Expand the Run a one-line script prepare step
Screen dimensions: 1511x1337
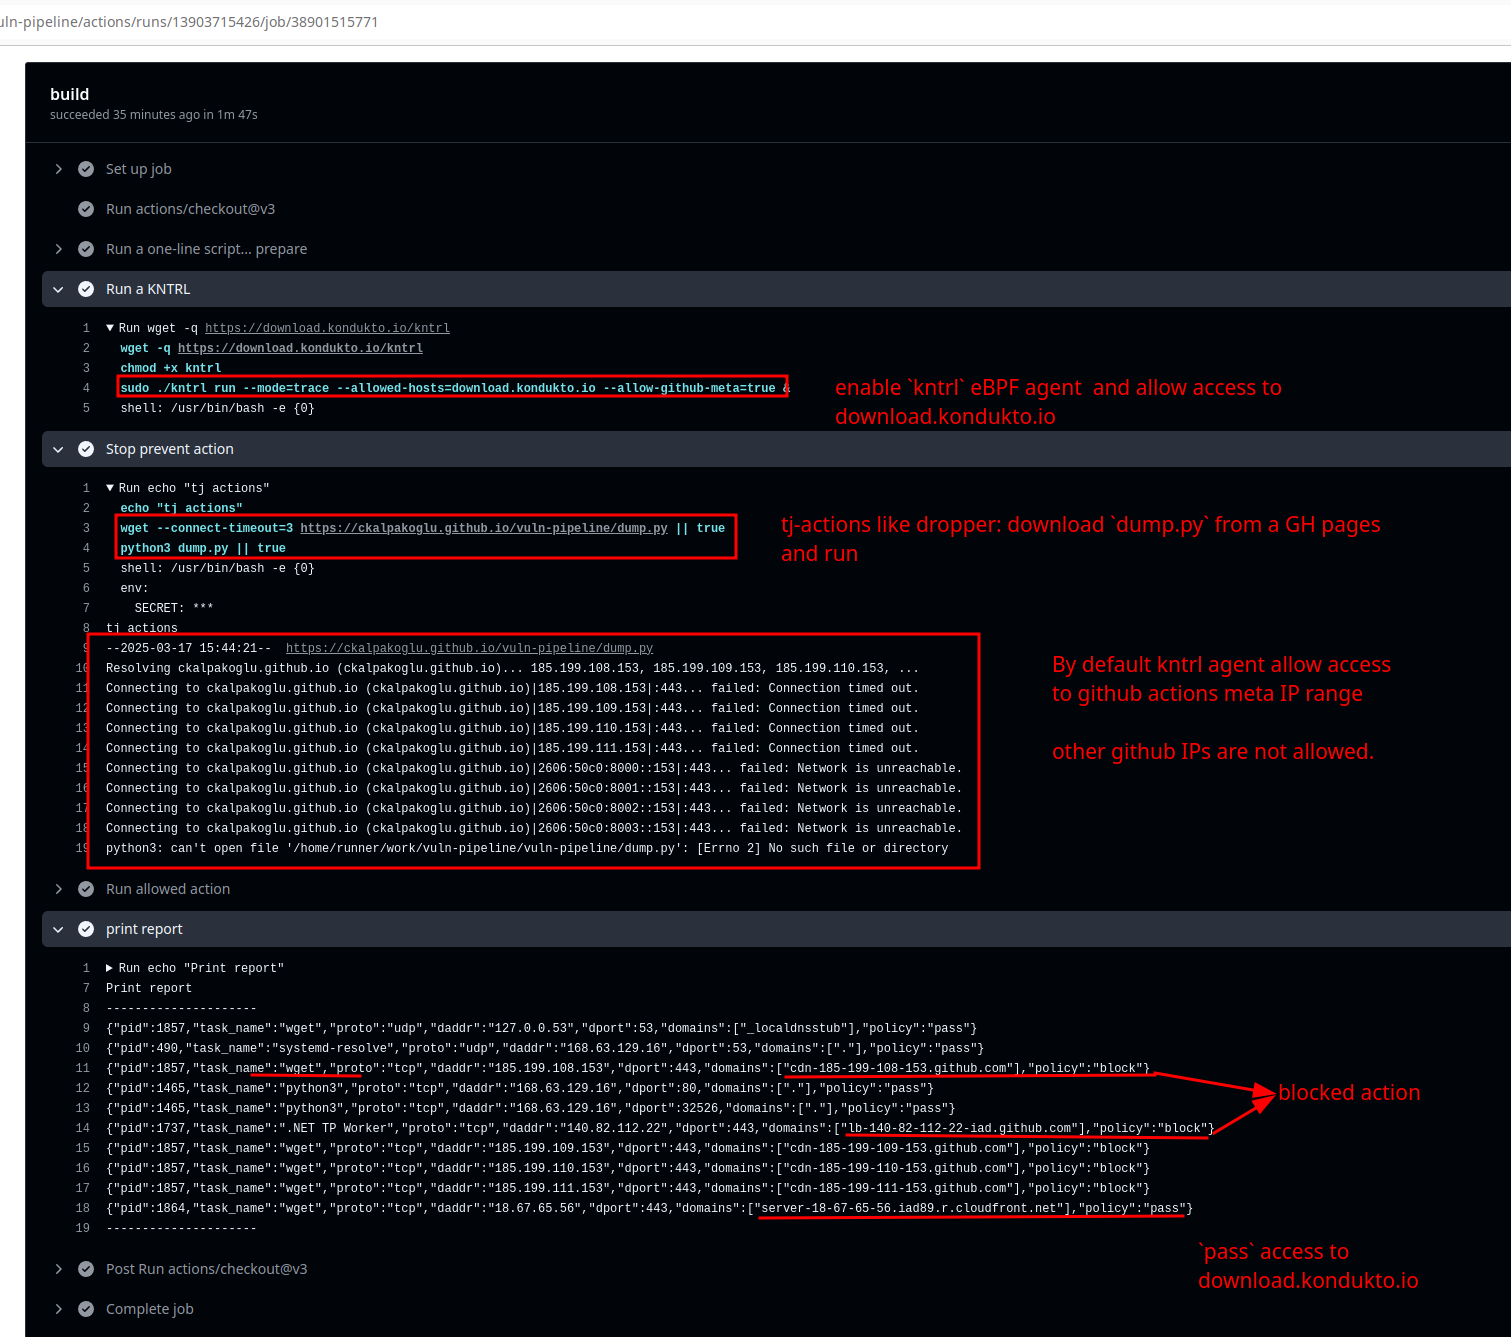tap(58, 249)
